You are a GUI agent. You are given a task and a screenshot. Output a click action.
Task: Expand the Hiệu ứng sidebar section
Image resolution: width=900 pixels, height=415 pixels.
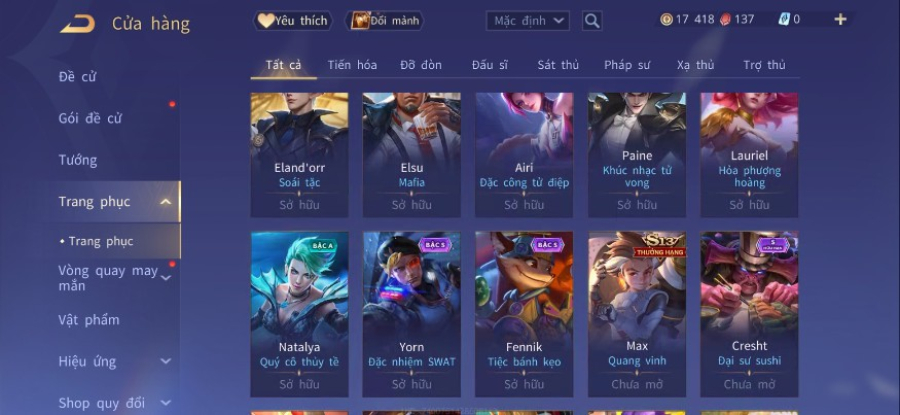pyautogui.click(x=165, y=361)
